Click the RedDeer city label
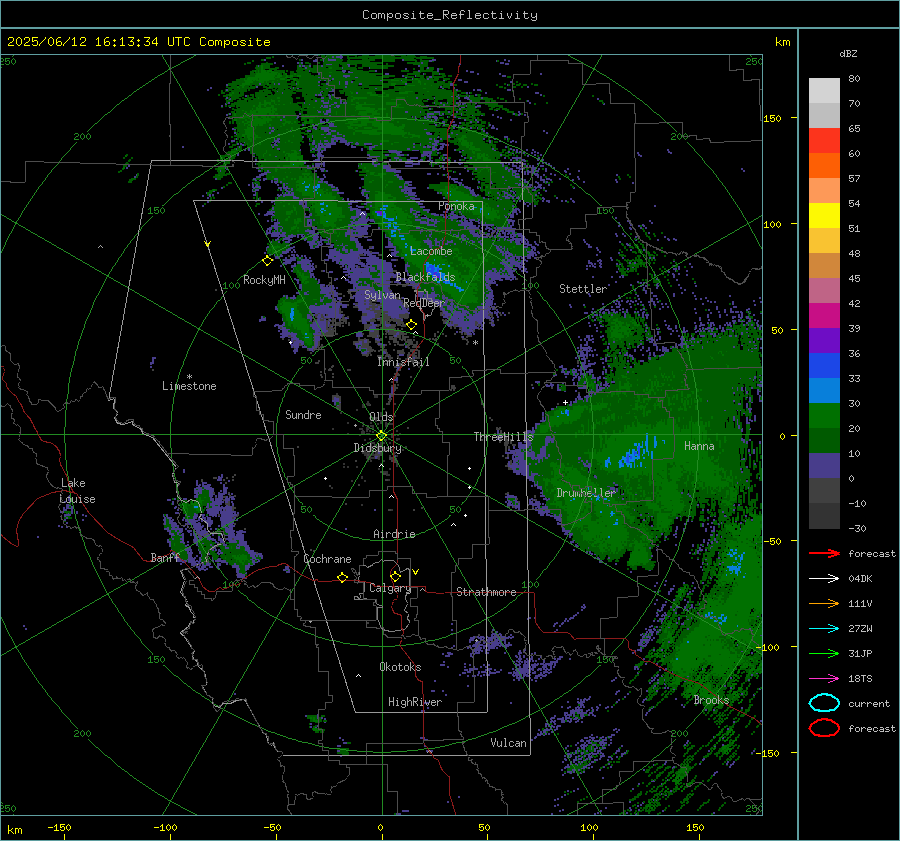900x841 pixels. (x=424, y=303)
